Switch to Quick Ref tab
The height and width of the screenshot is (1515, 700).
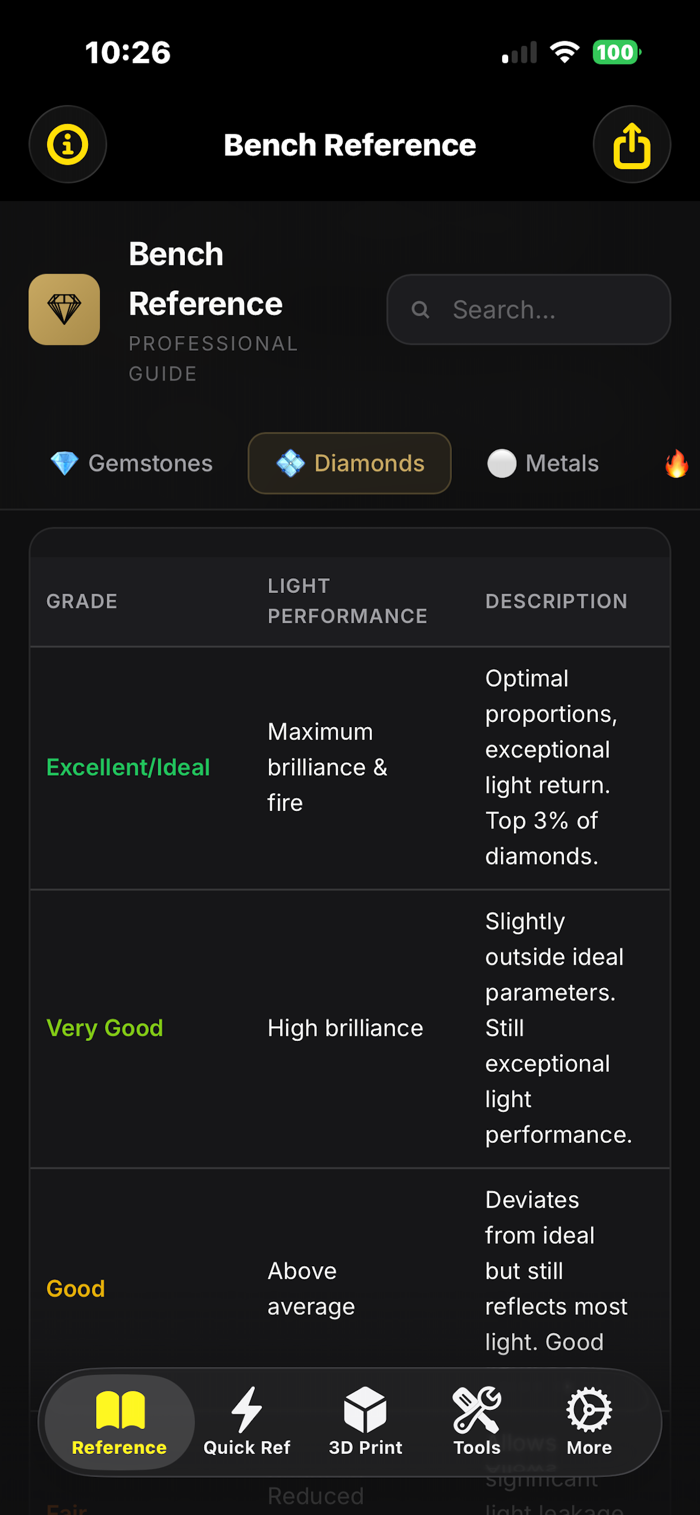click(x=247, y=1421)
